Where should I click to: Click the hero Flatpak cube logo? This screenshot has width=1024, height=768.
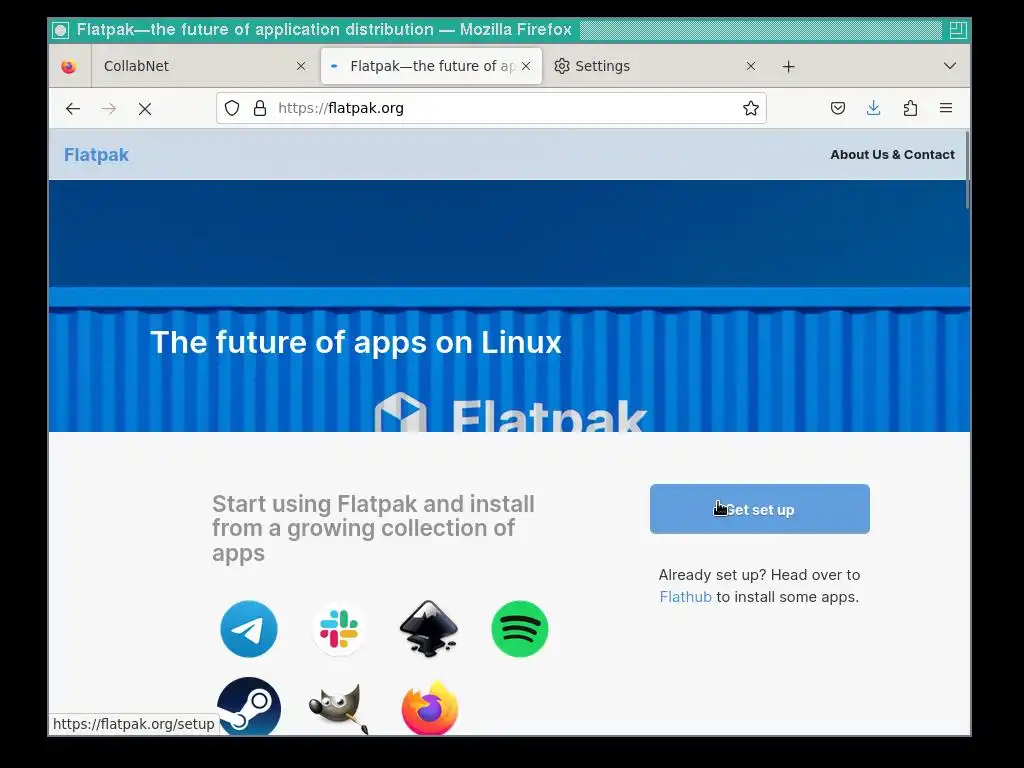click(400, 411)
